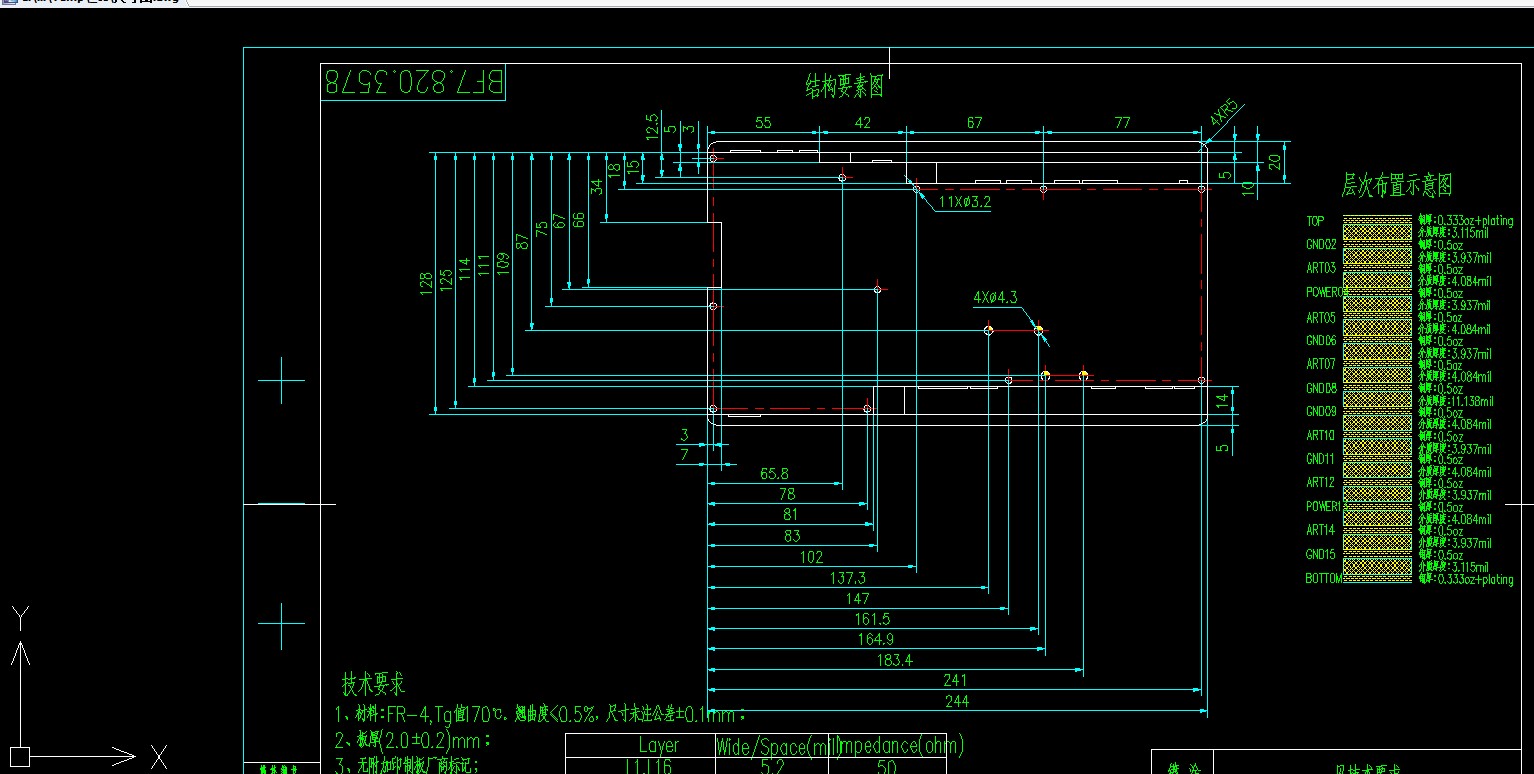Click the GND15 layer label
This screenshot has width=1534, height=774.
coord(1321,554)
